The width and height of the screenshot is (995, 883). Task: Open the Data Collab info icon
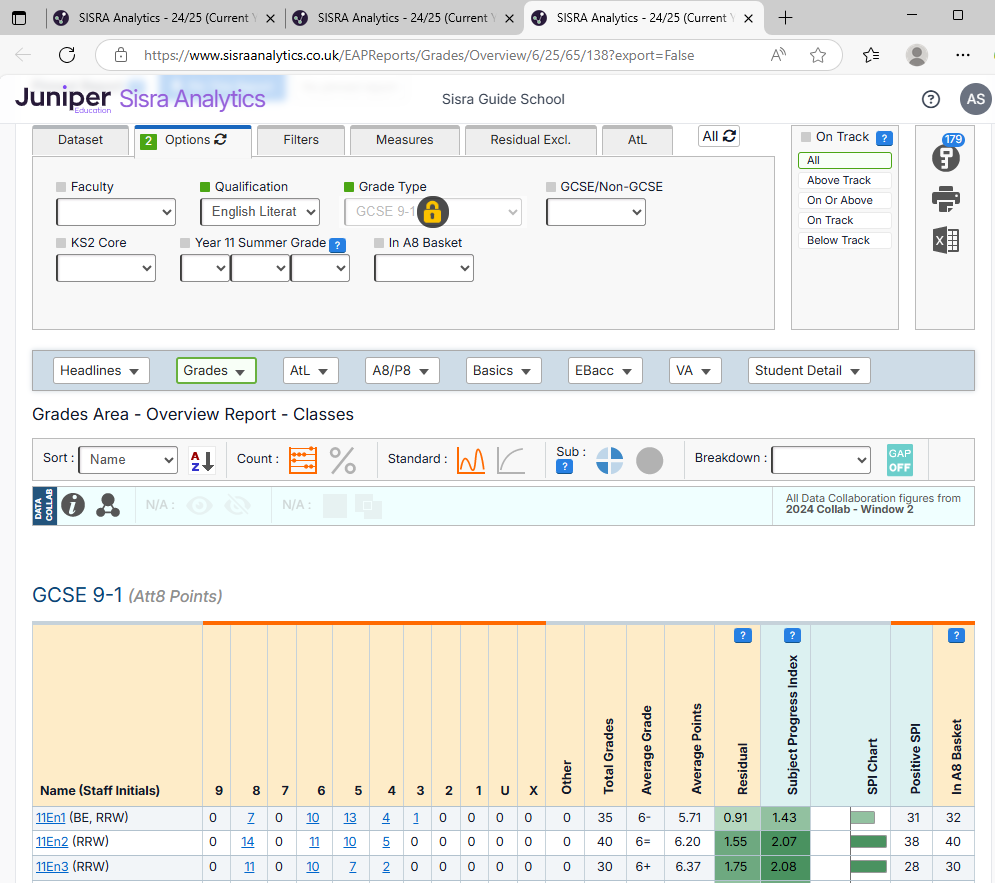point(73,506)
